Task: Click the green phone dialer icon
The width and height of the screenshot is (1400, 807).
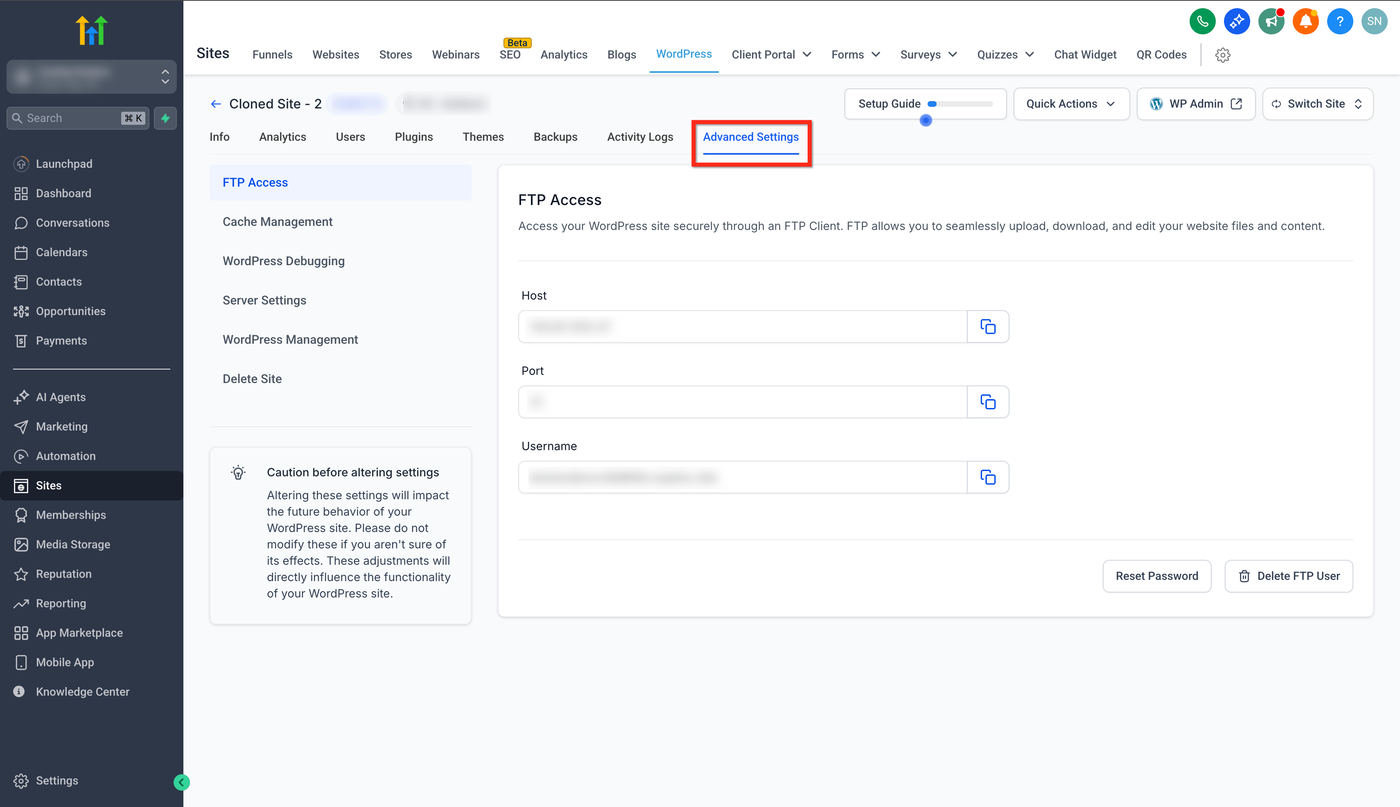Action: [x=1202, y=21]
